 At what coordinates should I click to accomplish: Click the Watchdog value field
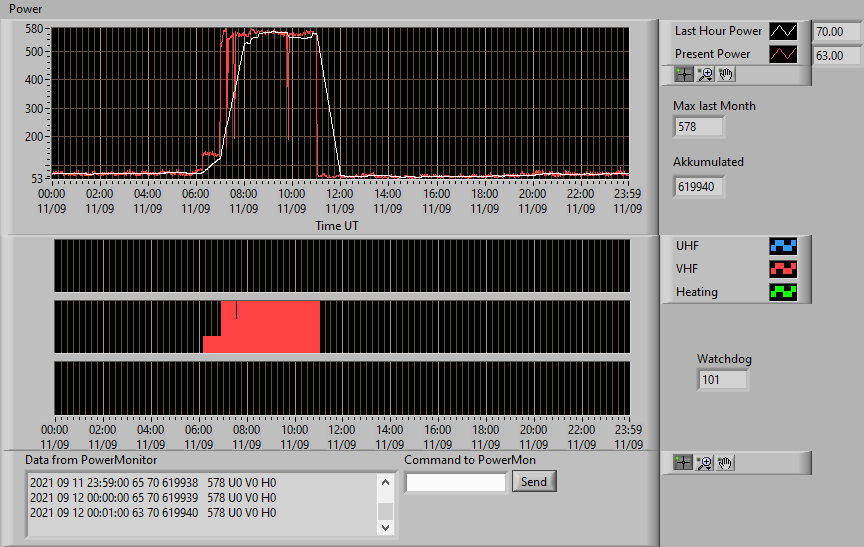(x=722, y=380)
